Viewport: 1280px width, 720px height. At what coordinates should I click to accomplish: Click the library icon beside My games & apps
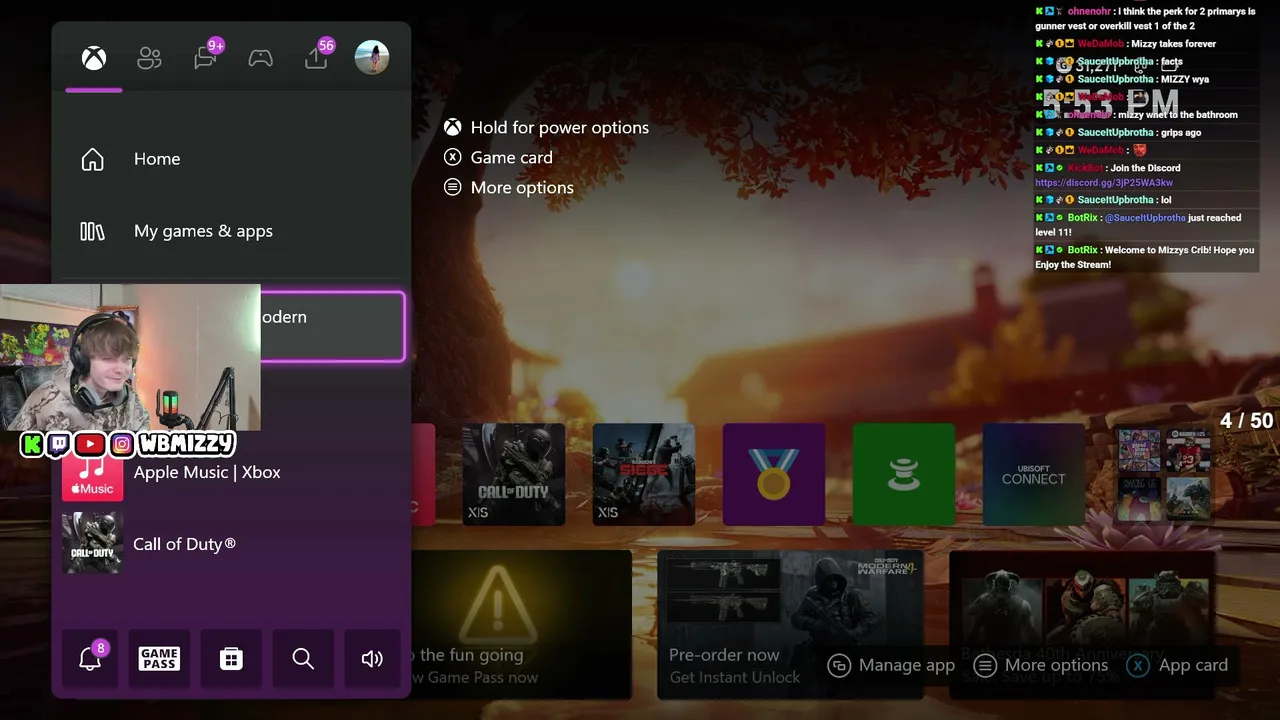(92, 231)
